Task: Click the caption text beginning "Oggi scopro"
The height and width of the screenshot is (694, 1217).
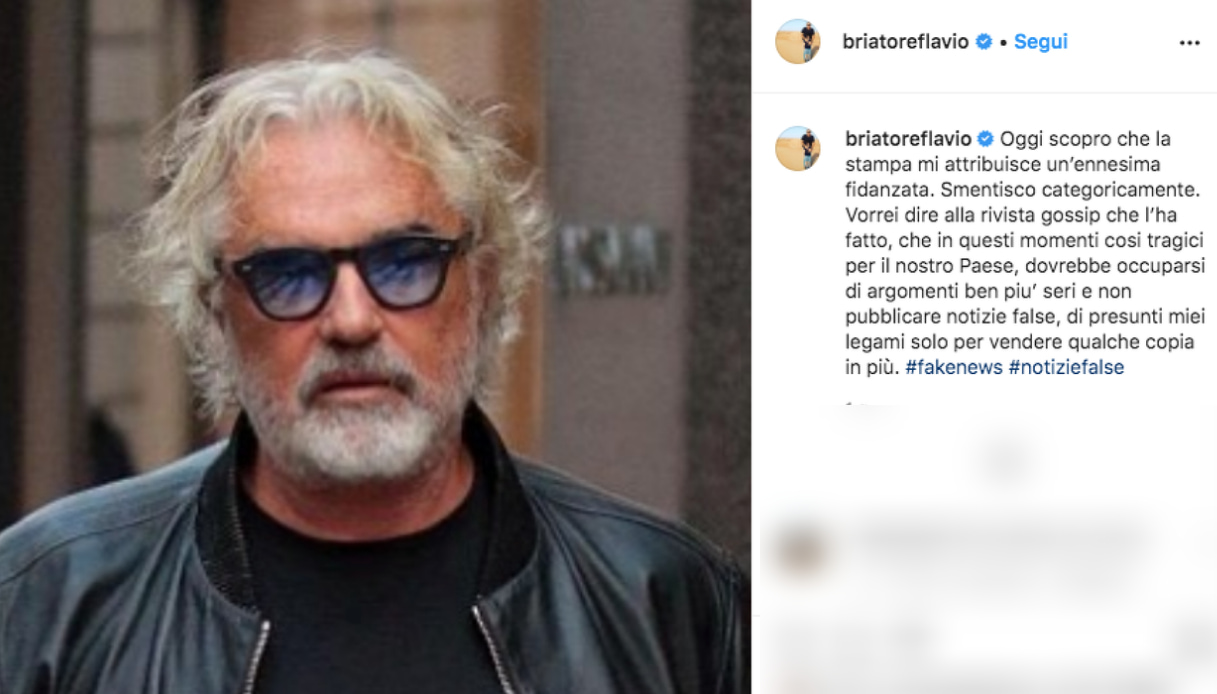Action: (x=1025, y=252)
